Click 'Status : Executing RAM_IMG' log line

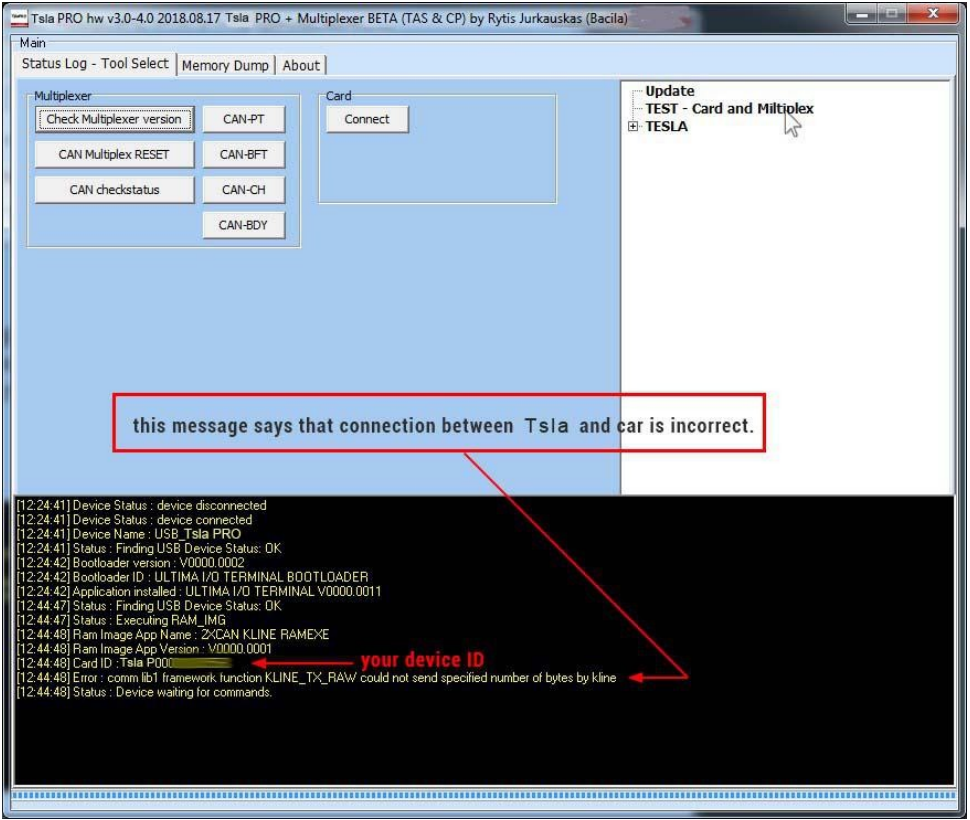121,620
